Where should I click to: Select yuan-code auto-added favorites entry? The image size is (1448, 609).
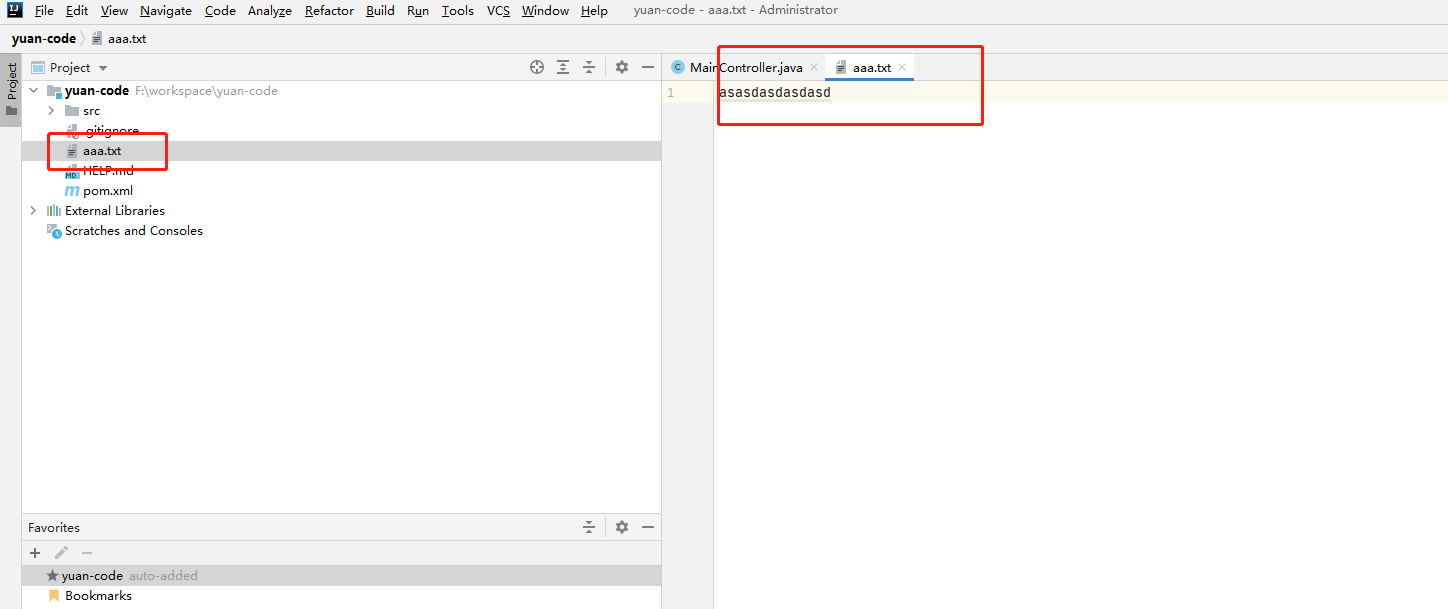click(x=341, y=576)
